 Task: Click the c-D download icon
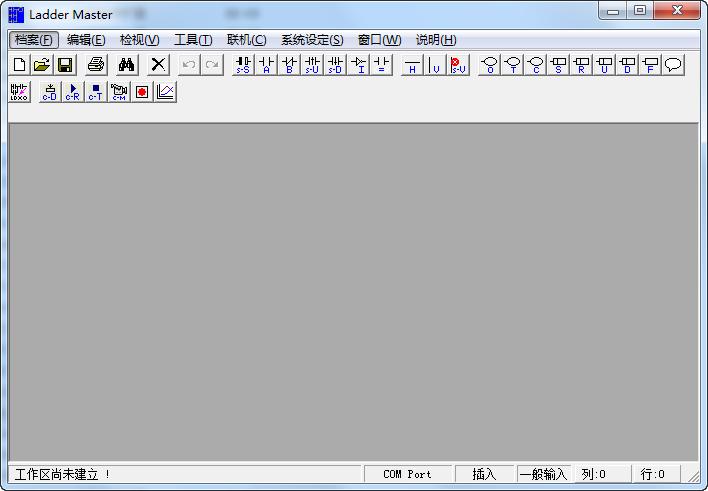[x=50, y=92]
